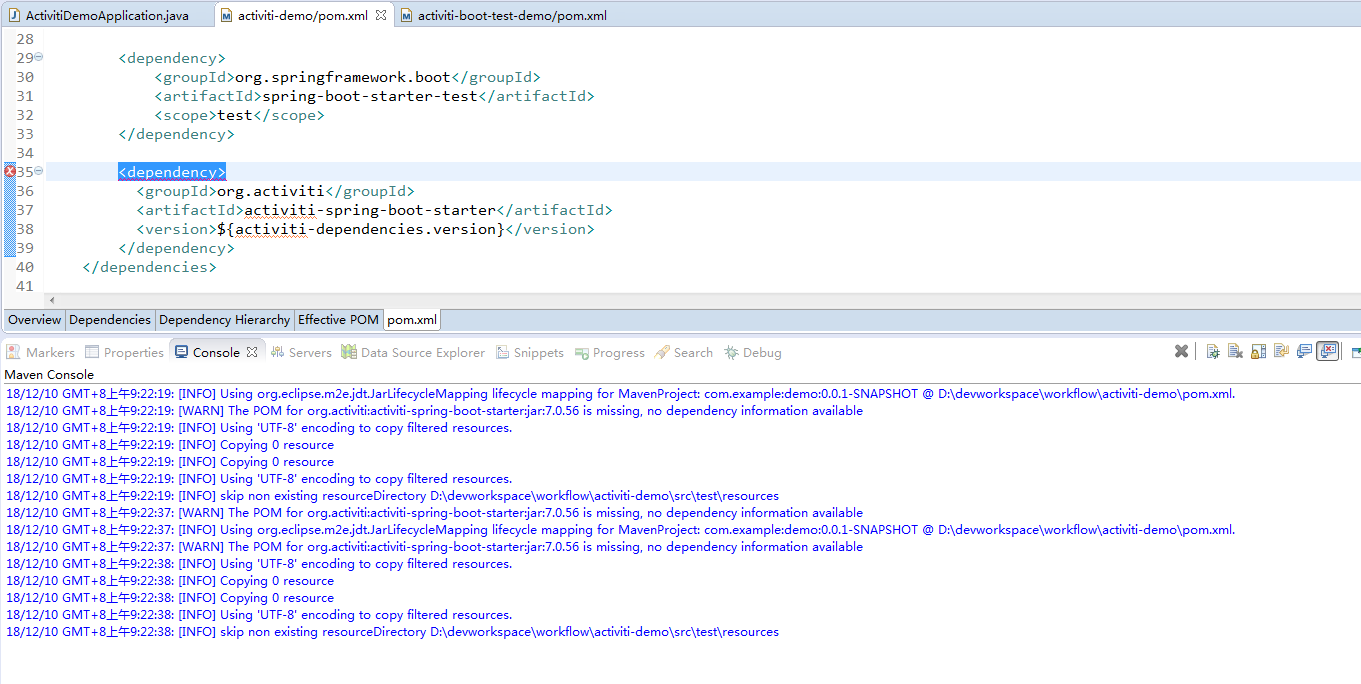
Task: Open the Overview tab of POM editor
Action: [35, 320]
